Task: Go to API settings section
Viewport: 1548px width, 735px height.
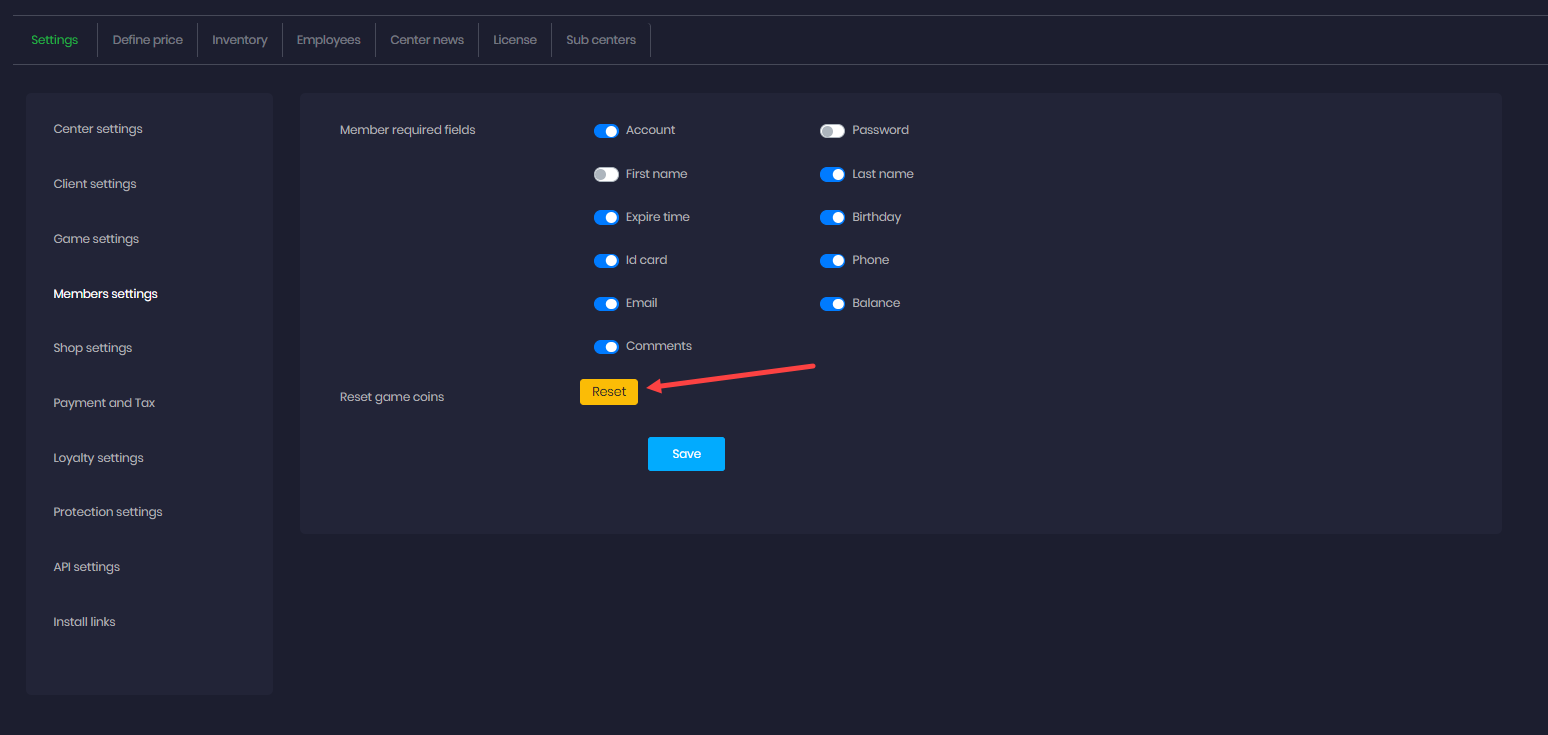Action: [86, 567]
